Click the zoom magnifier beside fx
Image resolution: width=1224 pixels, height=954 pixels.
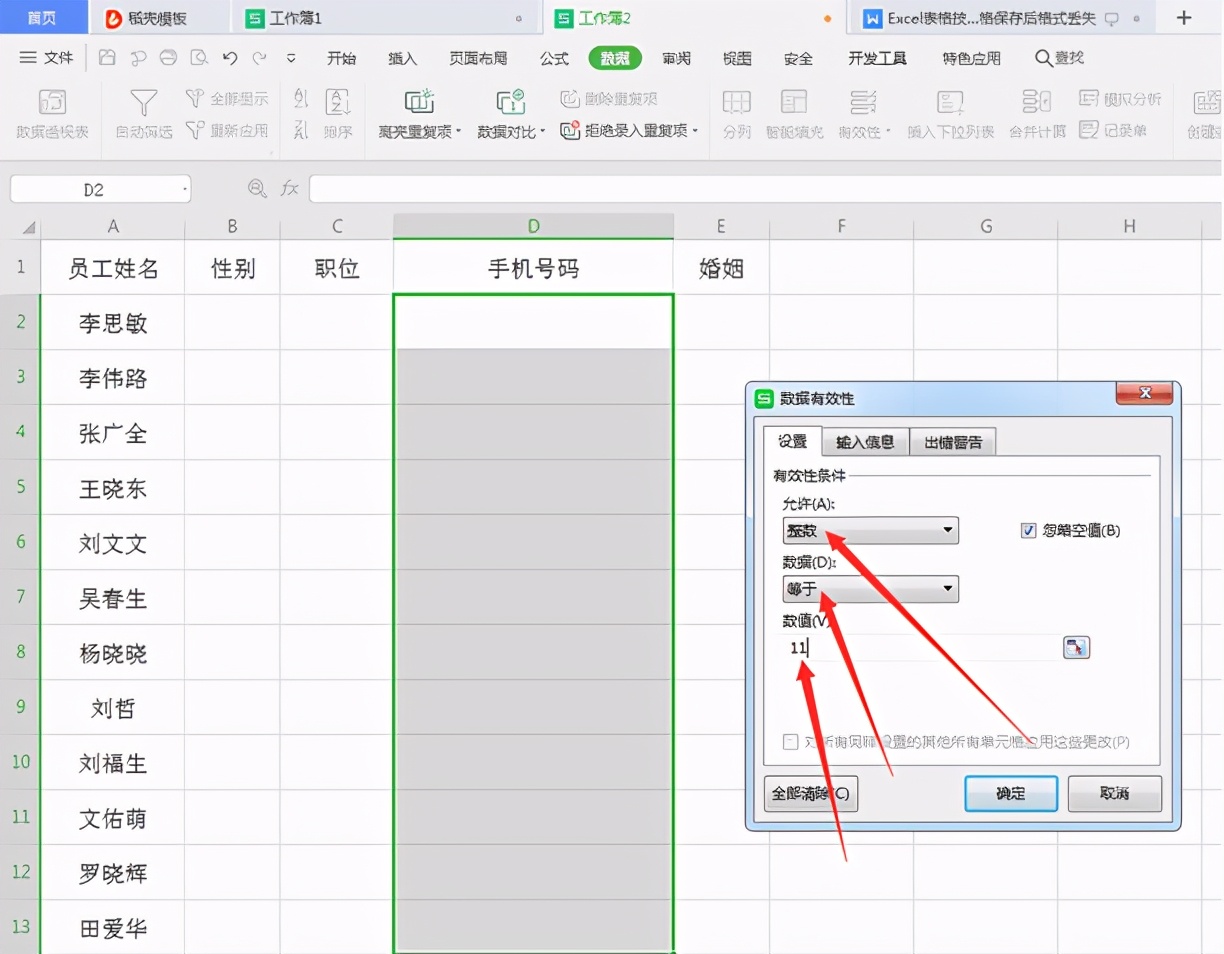click(257, 188)
